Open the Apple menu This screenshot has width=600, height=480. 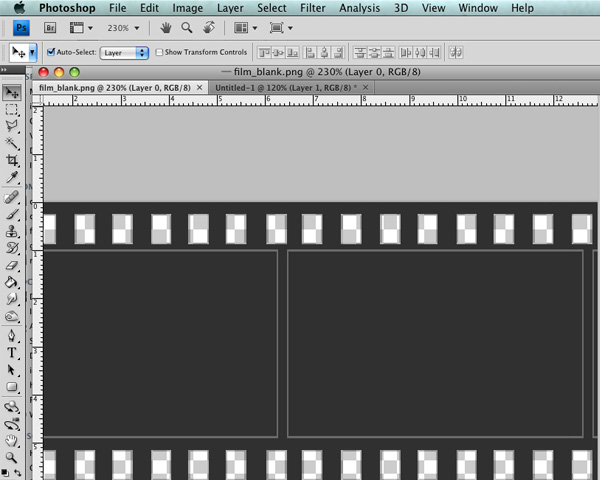(17, 8)
